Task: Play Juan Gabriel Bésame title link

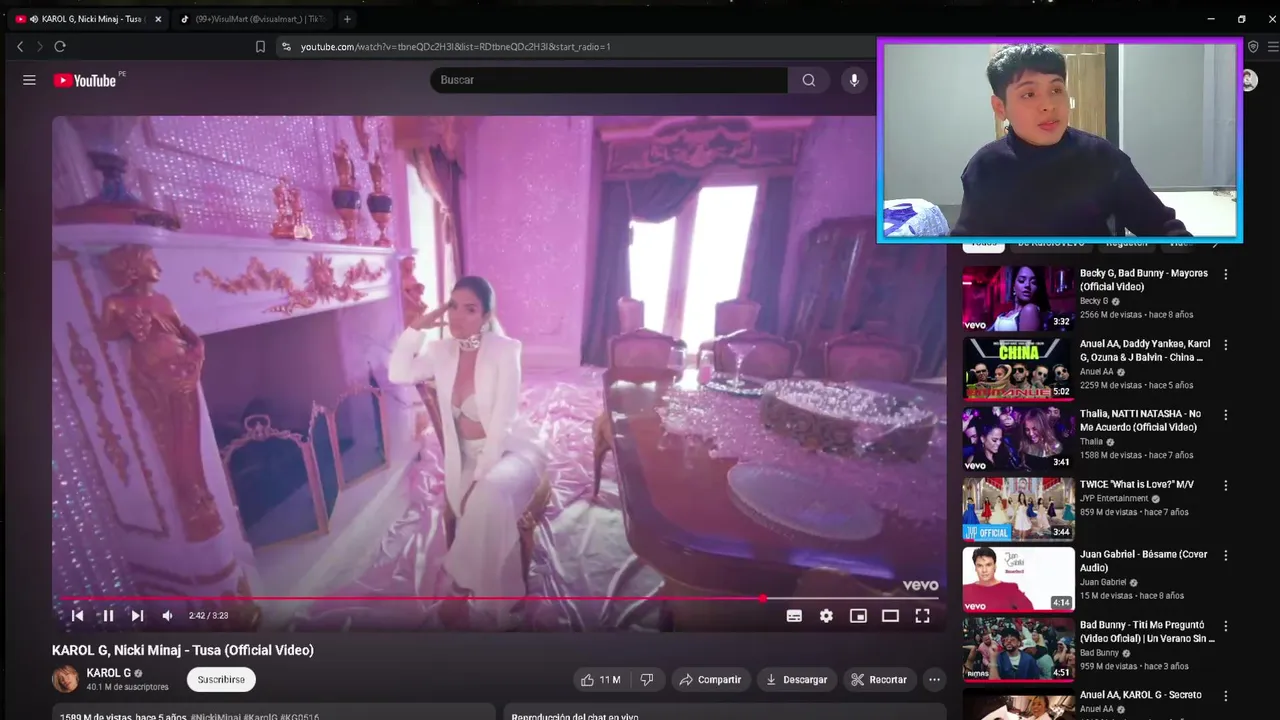Action: (1144, 561)
